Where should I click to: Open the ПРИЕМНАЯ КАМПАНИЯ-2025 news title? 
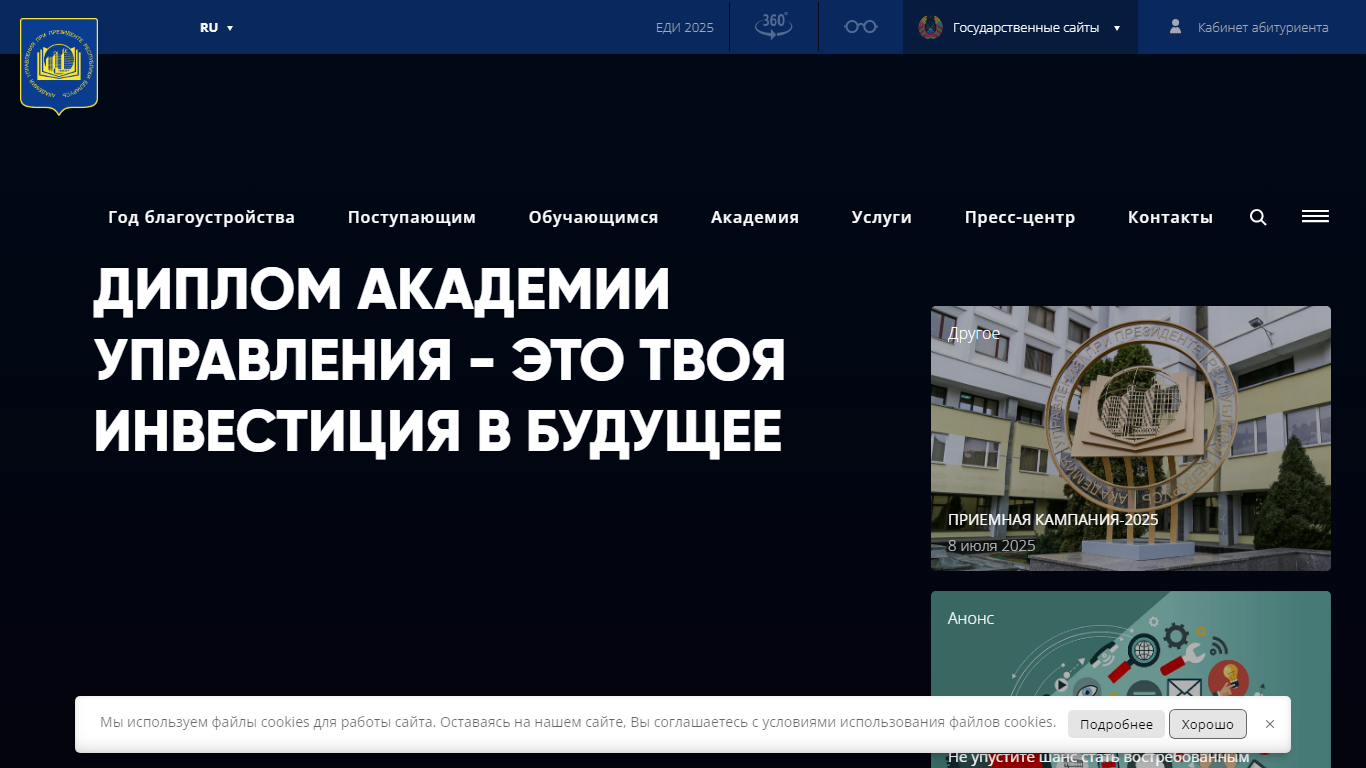[x=1053, y=520]
